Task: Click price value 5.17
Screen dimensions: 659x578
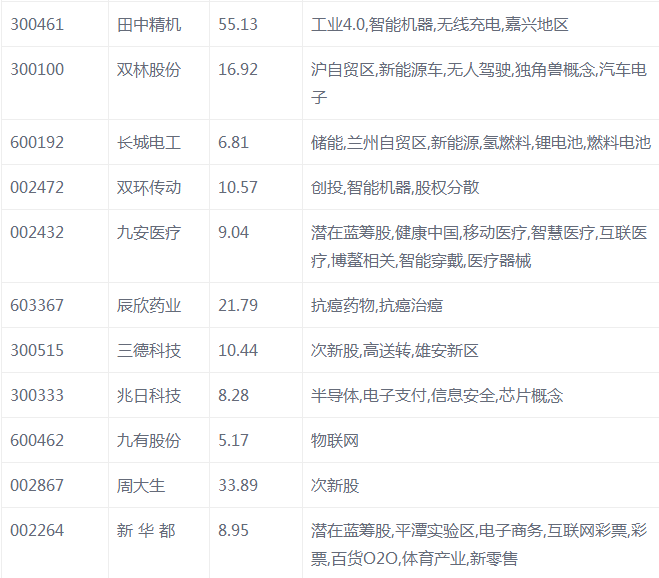Action: point(233,440)
